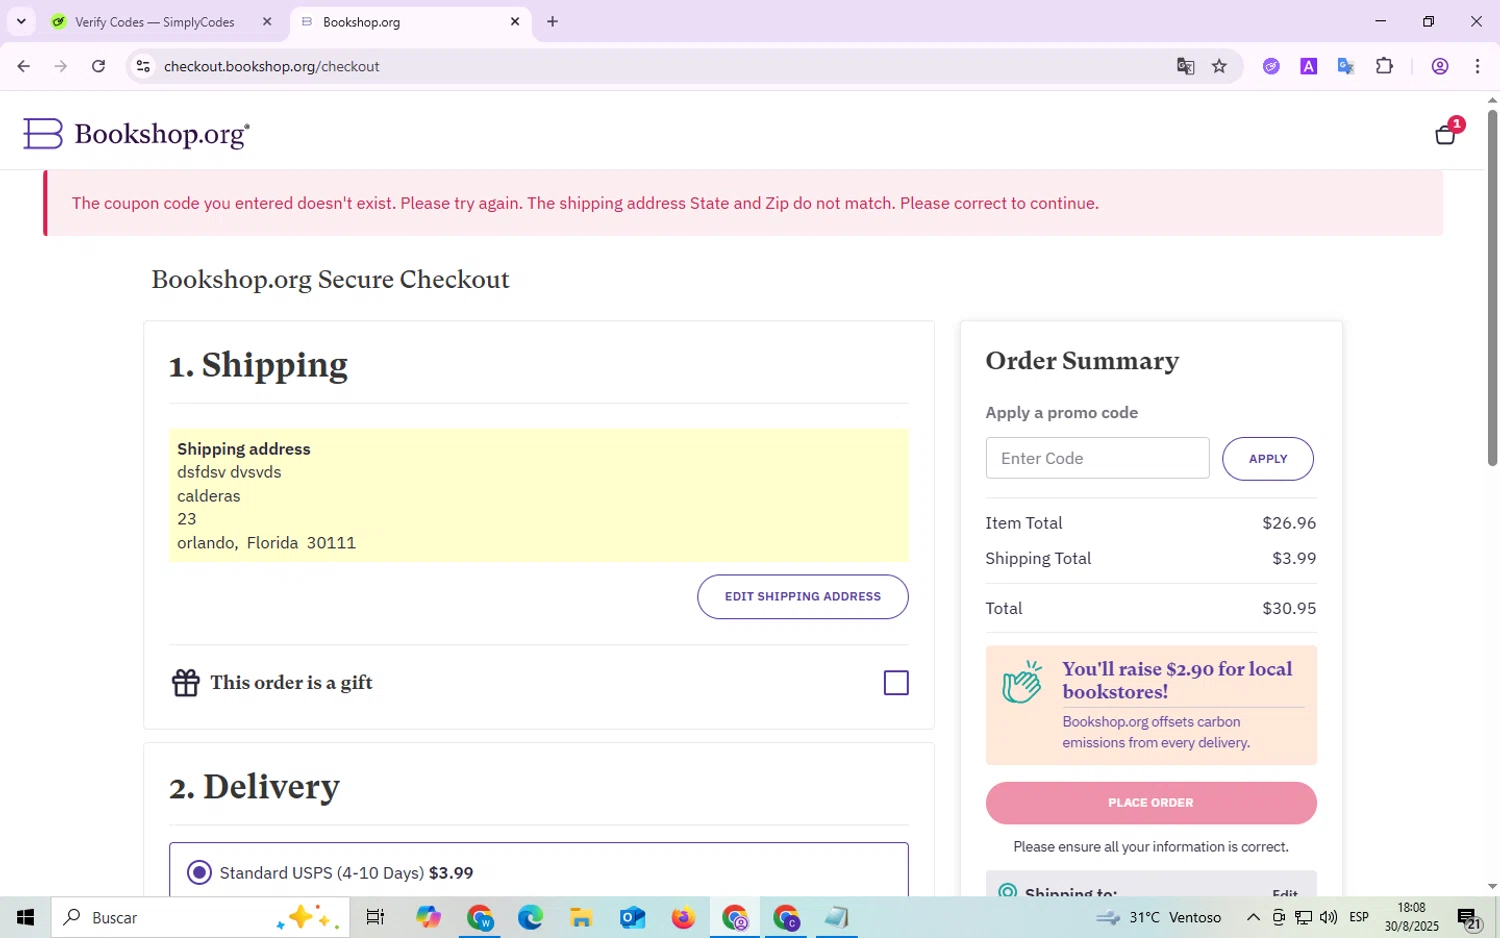This screenshot has width=1500, height=938.
Task: Open the Chrome three-dot menu
Action: [x=1477, y=66]
